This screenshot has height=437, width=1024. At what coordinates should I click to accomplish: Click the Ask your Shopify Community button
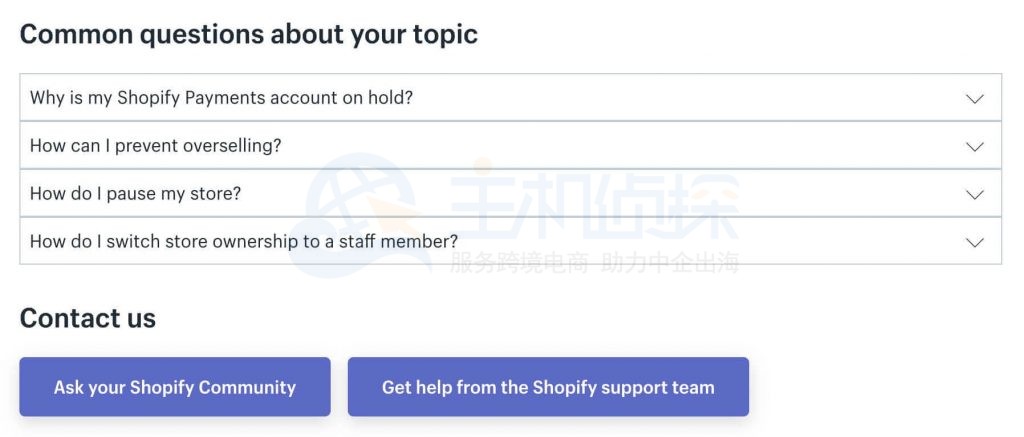point(175,387)
